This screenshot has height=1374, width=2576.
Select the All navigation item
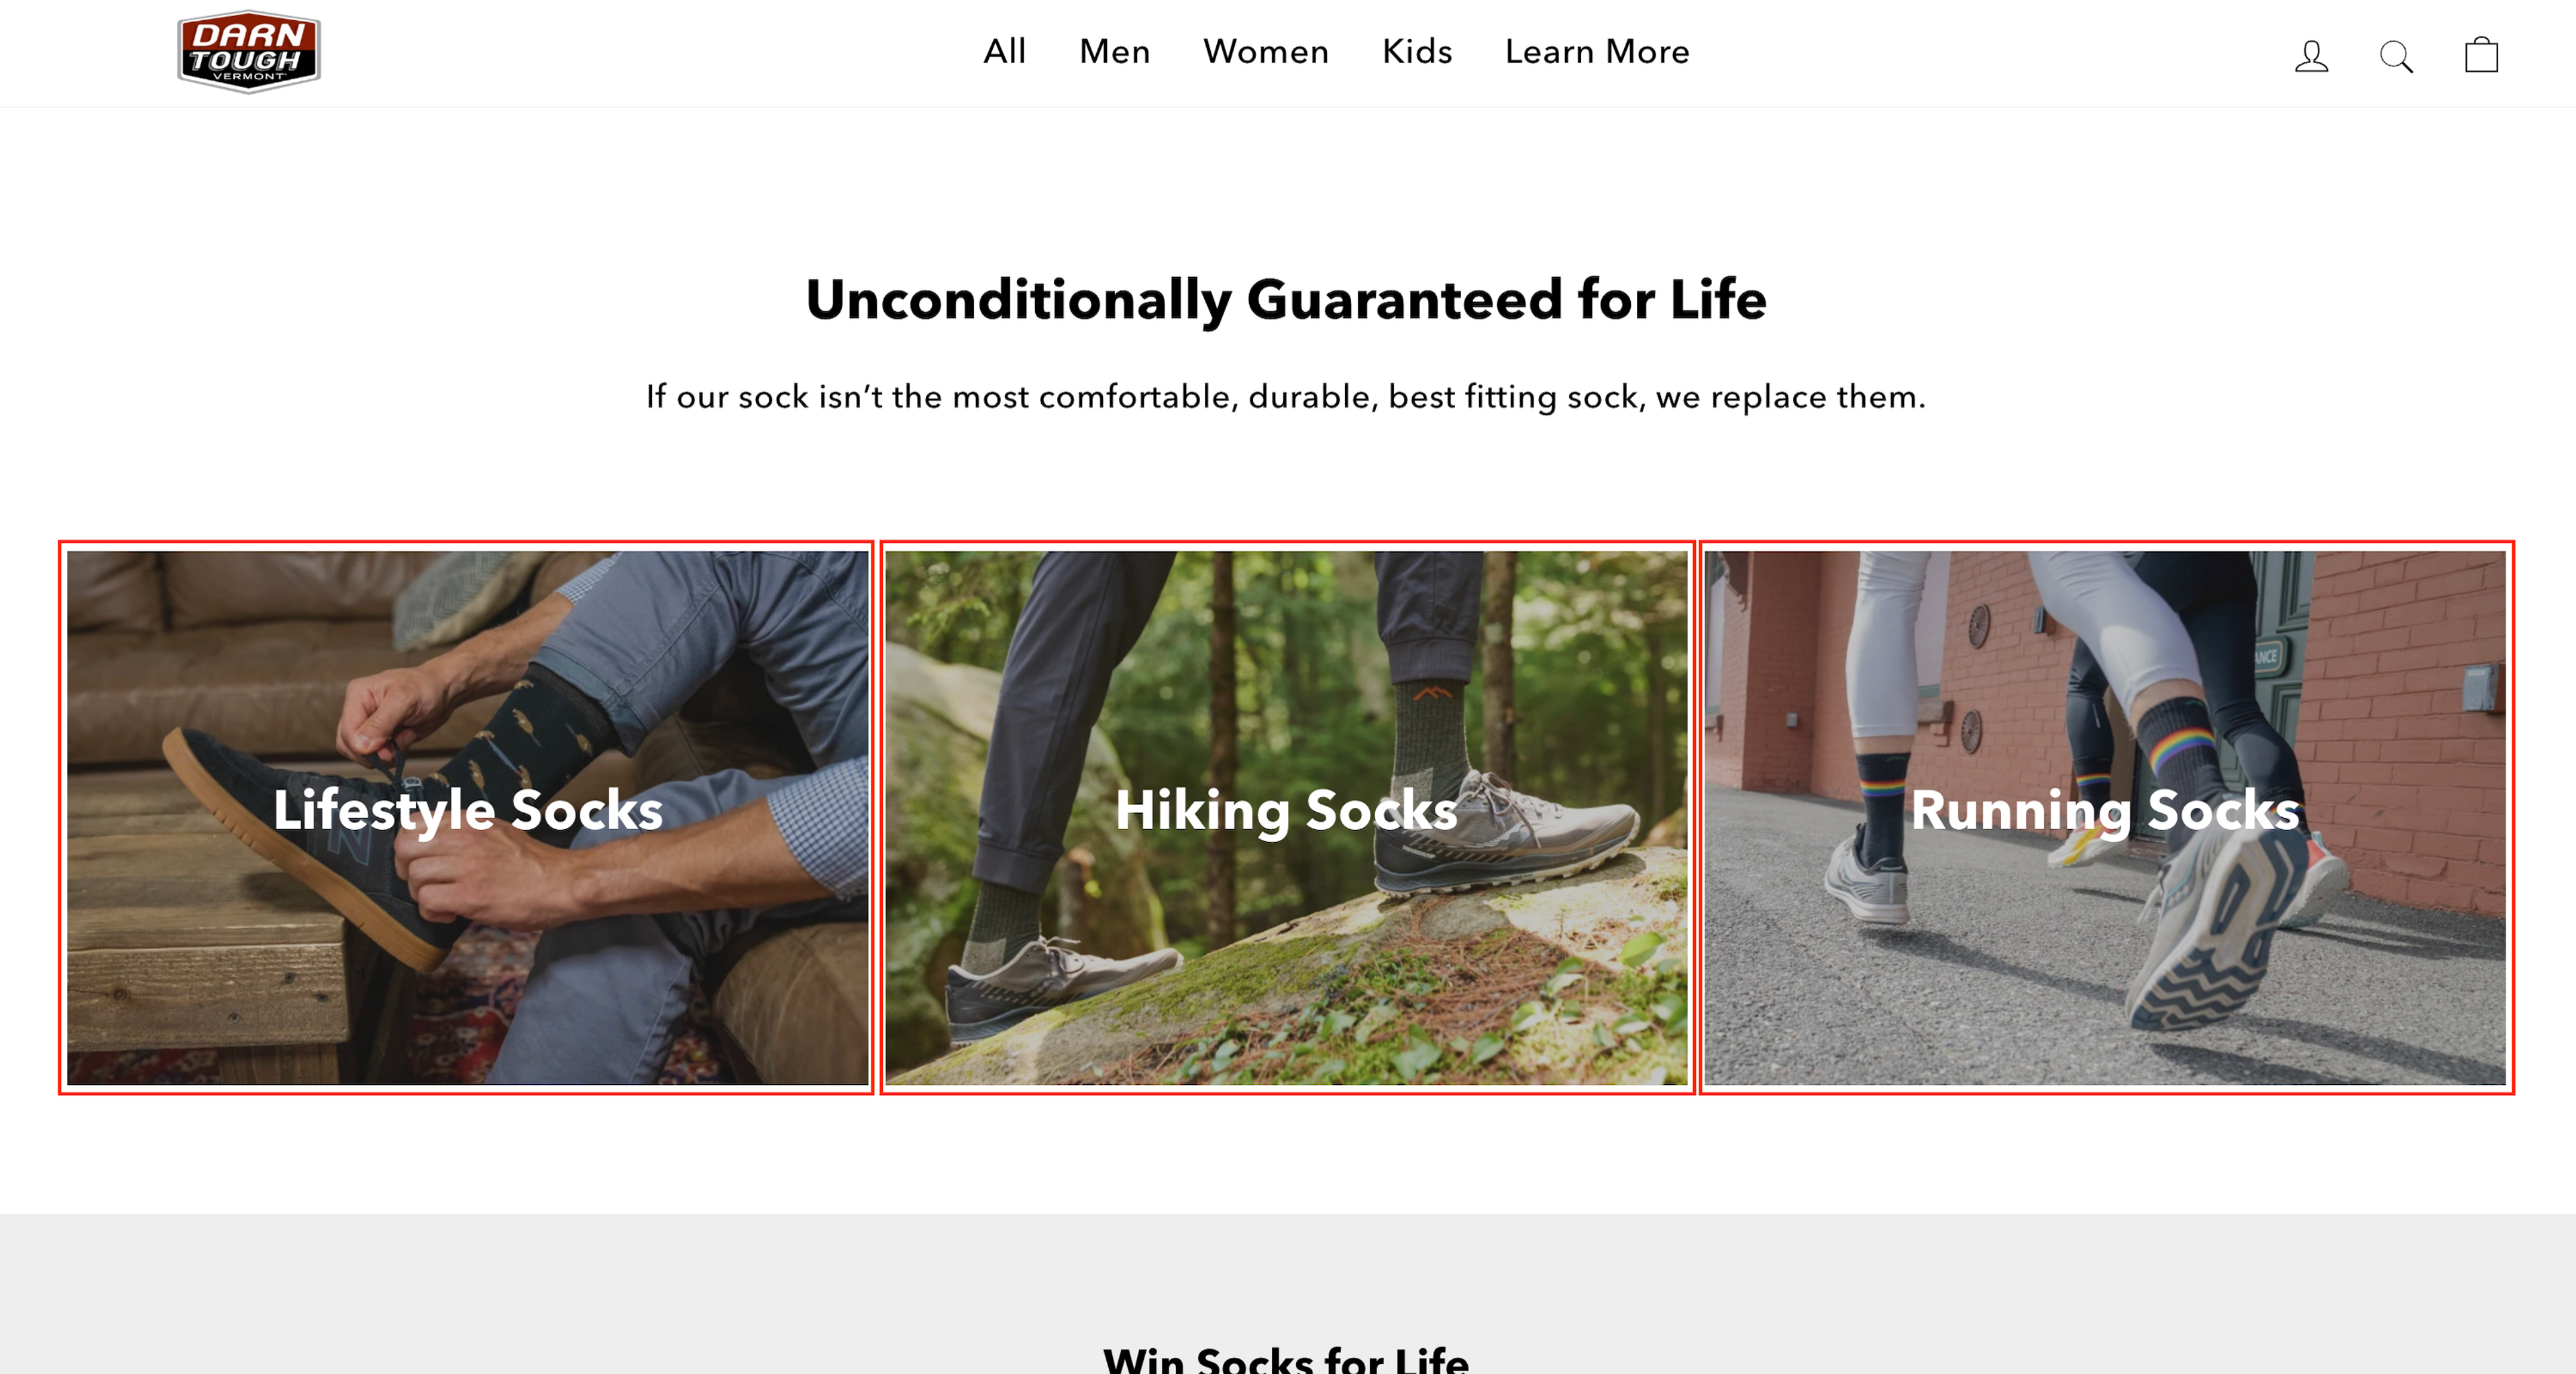point(1004,52)
